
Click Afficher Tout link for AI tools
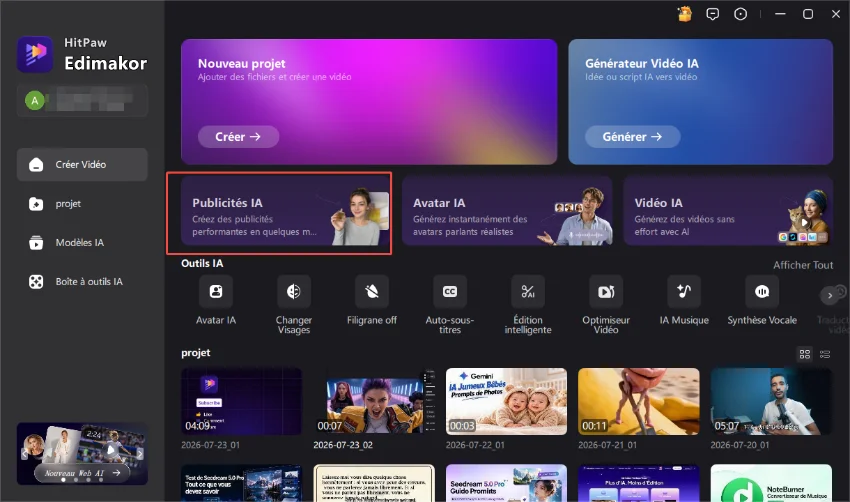click(803, 265)
